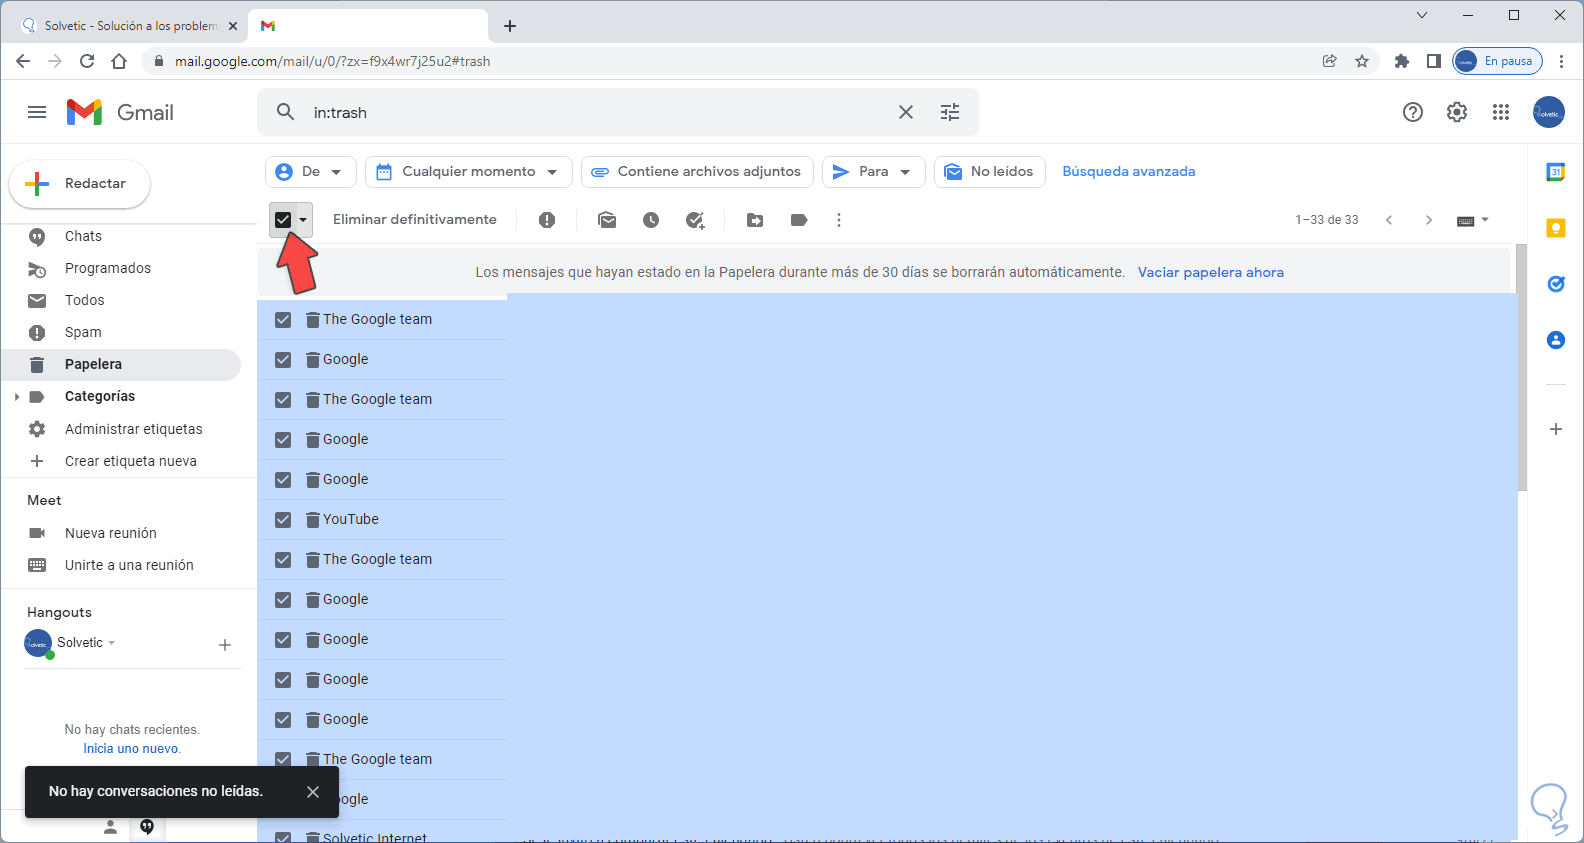Click the browser address bar URL
The image size is (1584, 843).
click(332, 61)
